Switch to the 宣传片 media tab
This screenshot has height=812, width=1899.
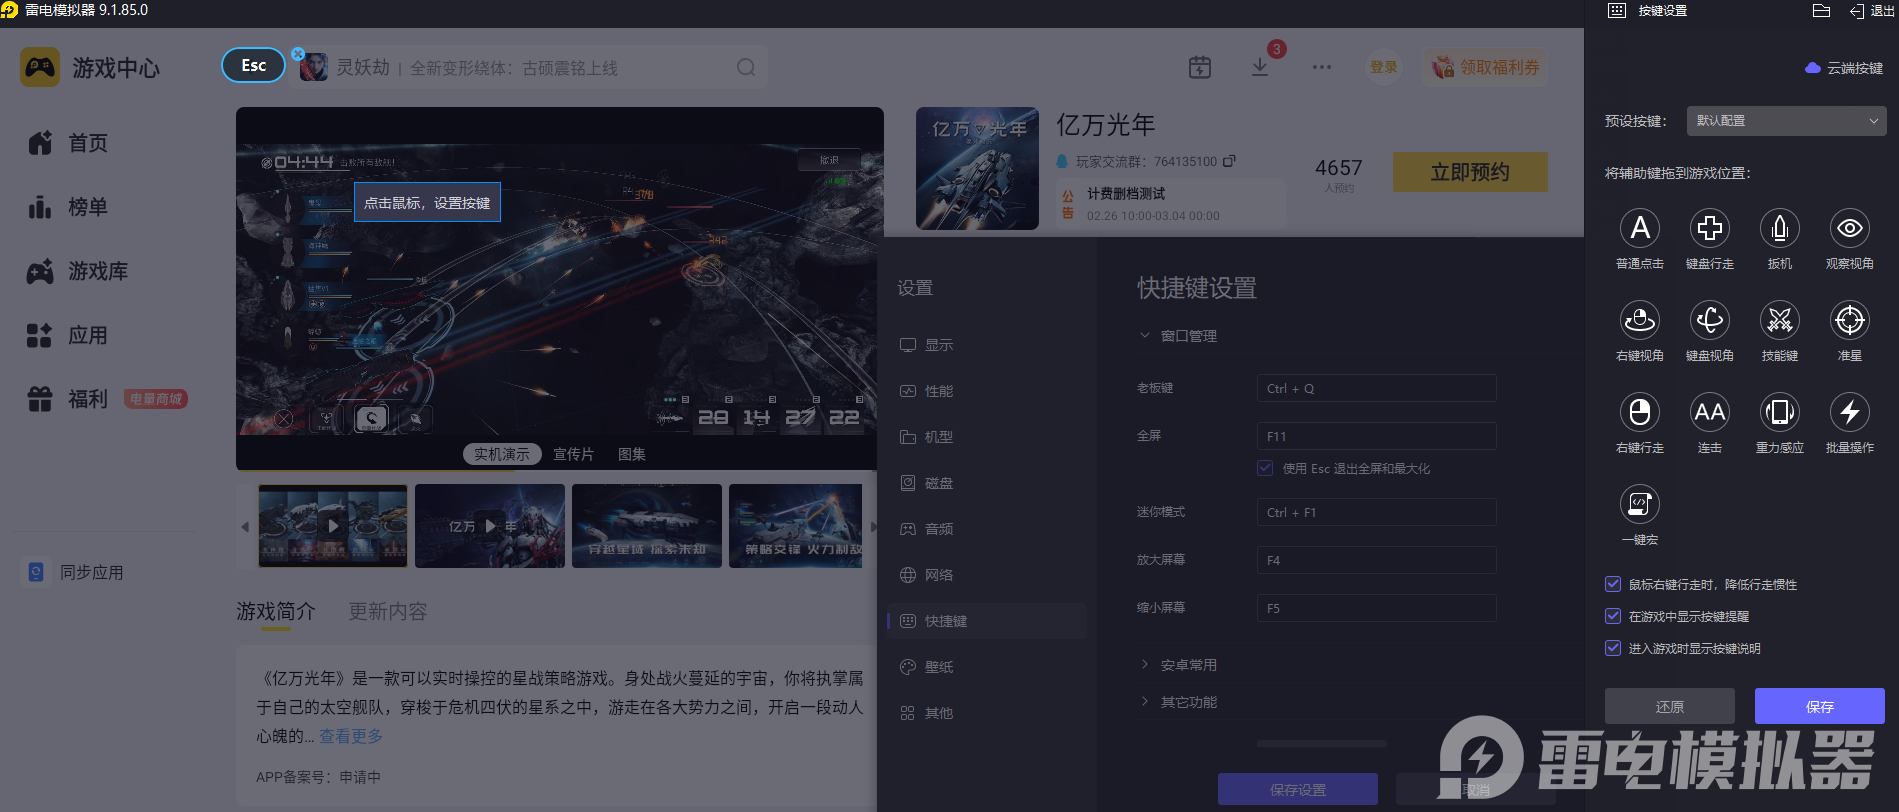pyautogui.click(x=573, y=454)
